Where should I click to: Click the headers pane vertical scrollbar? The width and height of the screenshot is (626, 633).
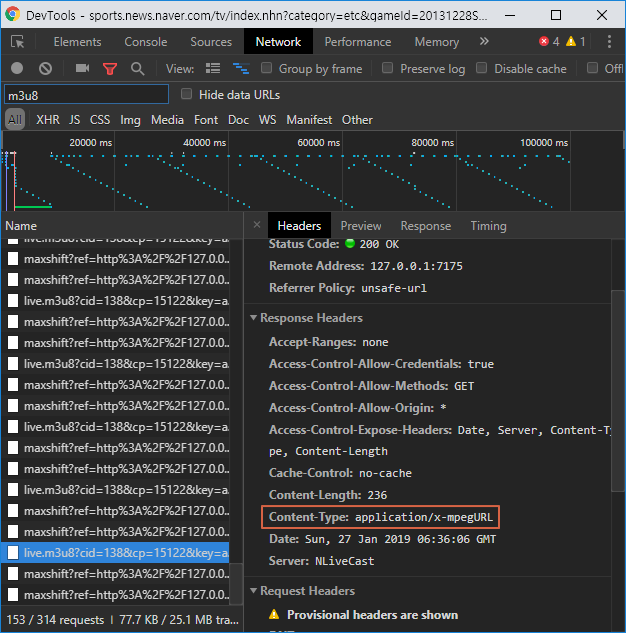point(618,390)
